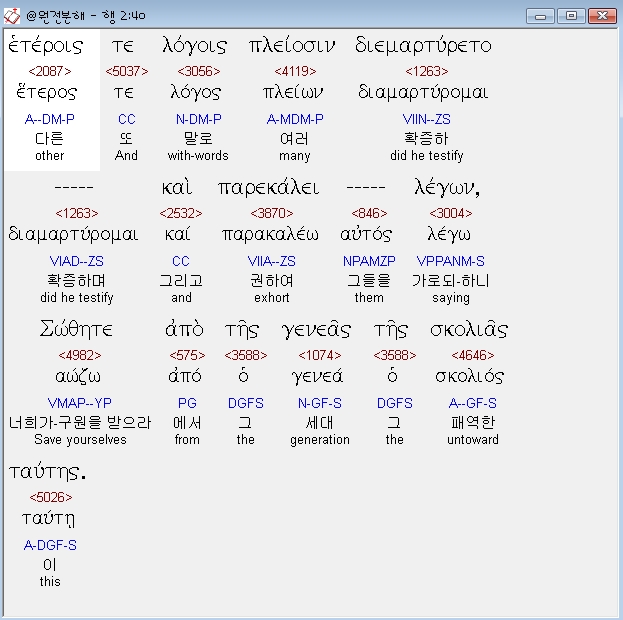This screenshot has width=623, height=620.
Task: Click the English gloss 'saying'
Action: pyautogui.click(x=451, y=298)
